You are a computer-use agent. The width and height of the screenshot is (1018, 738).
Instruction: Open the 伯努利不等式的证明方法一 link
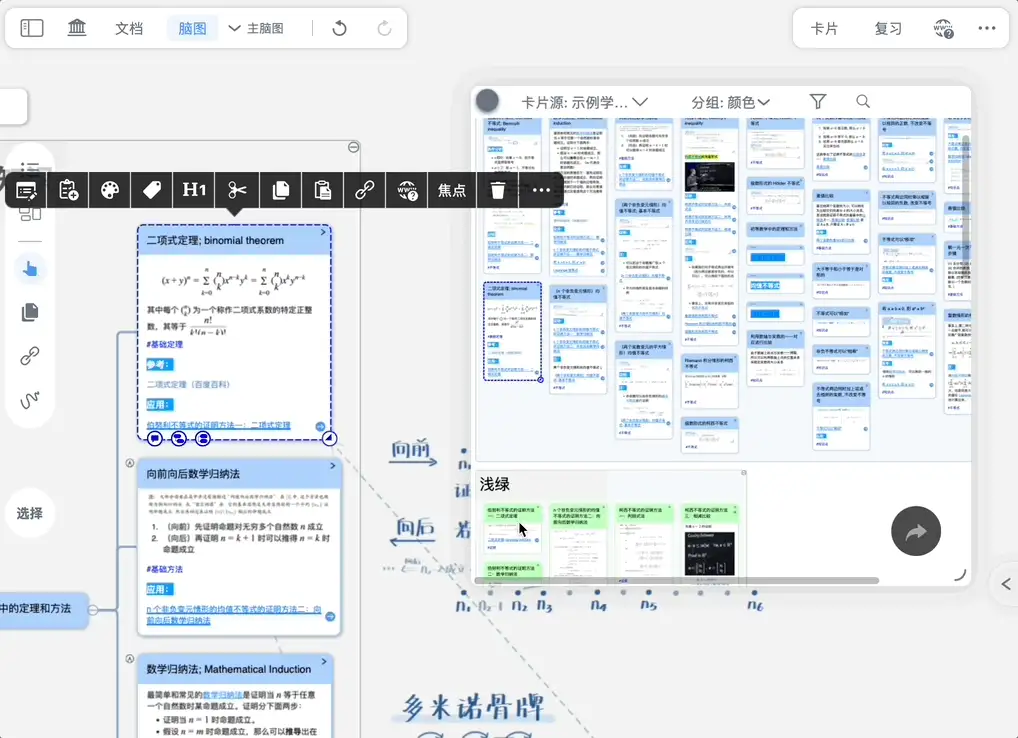pos(219,425)
